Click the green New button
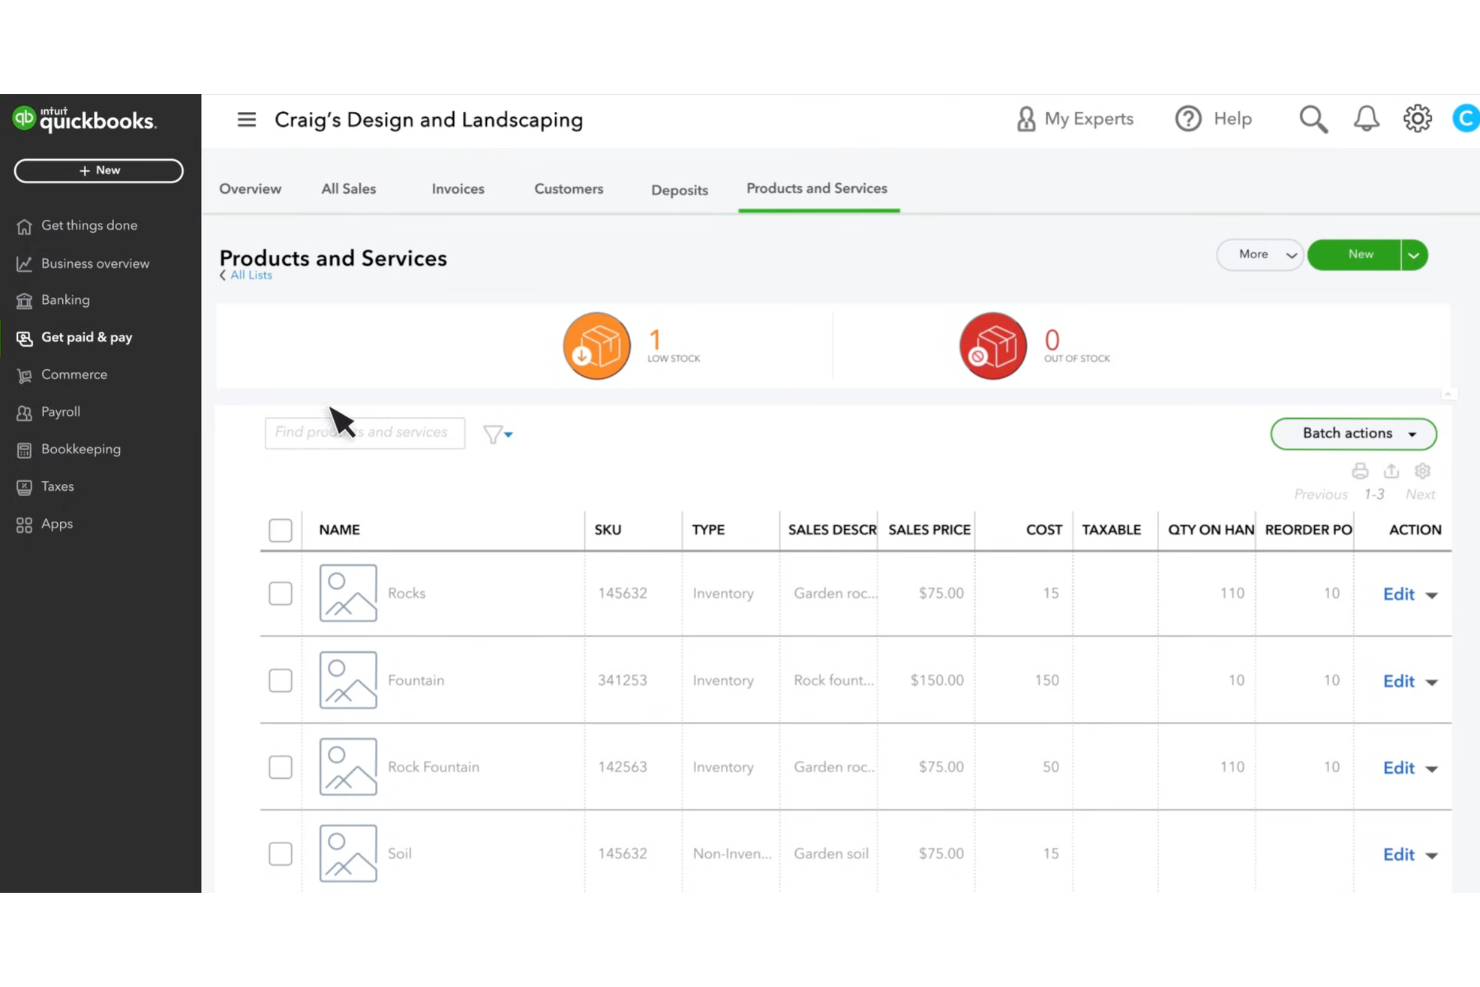1480x987 pixels. [x=1360, y=254]
